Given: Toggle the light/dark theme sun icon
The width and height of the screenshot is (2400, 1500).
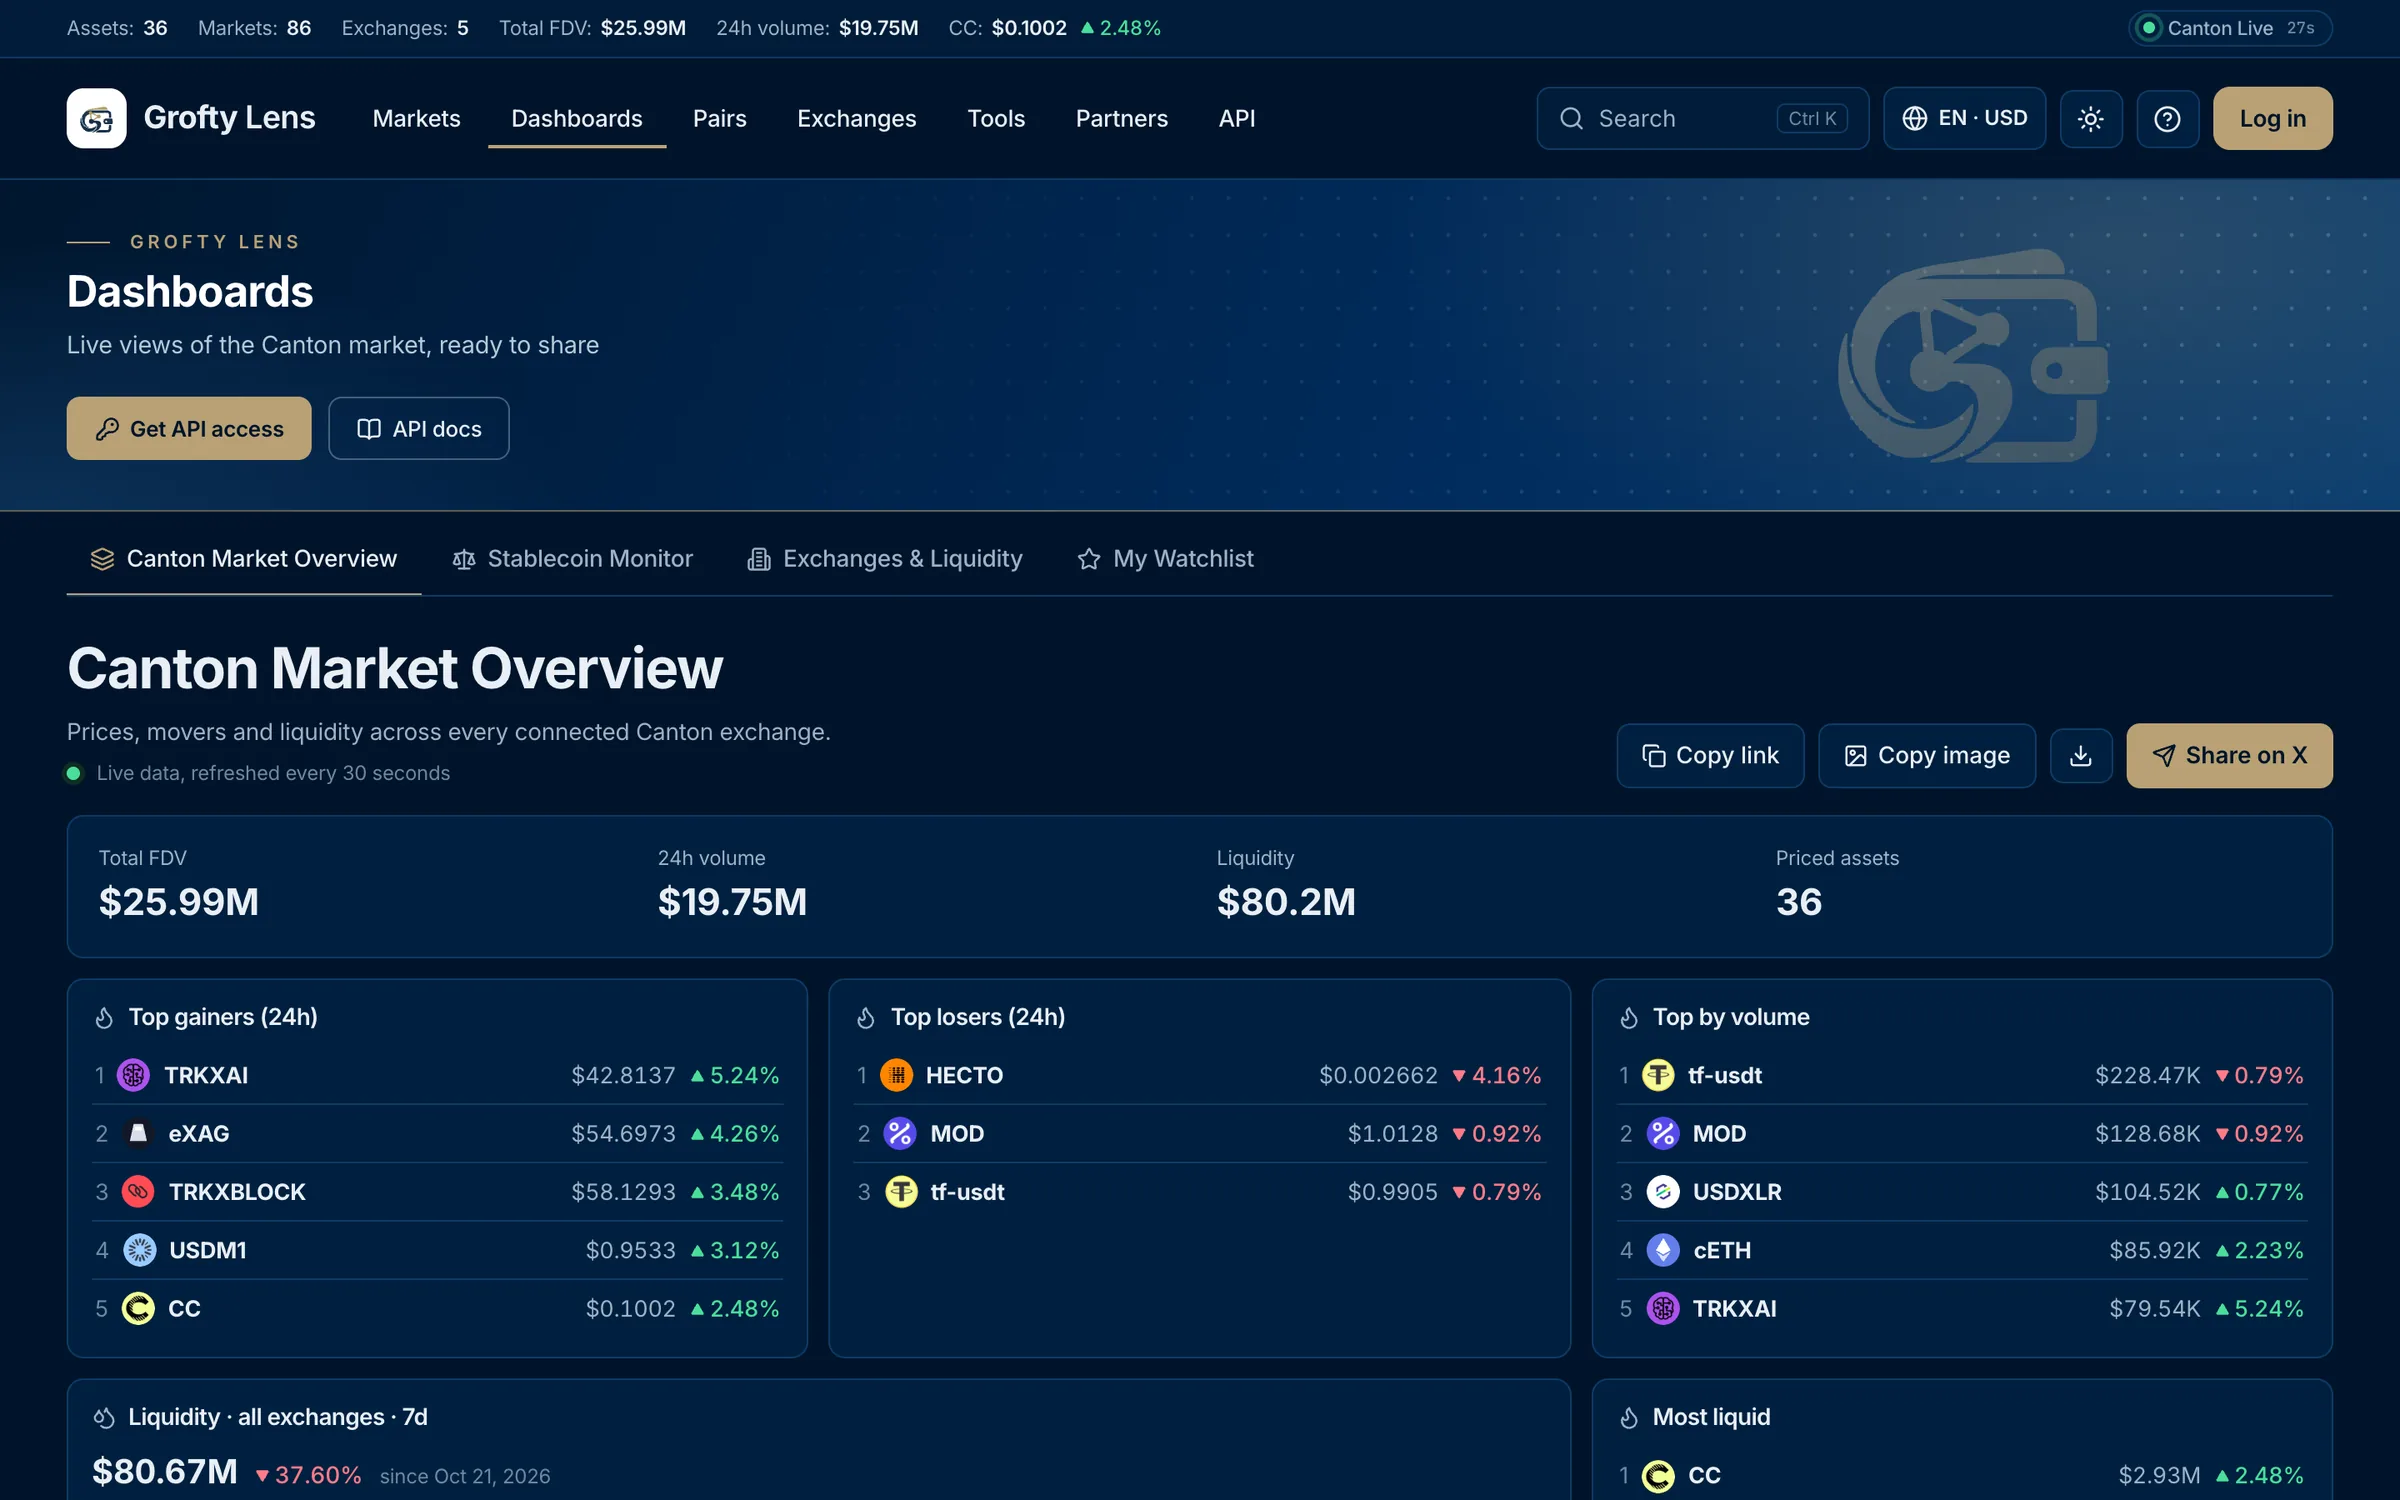Looking at the screenshot, I should coord(2090,119).
